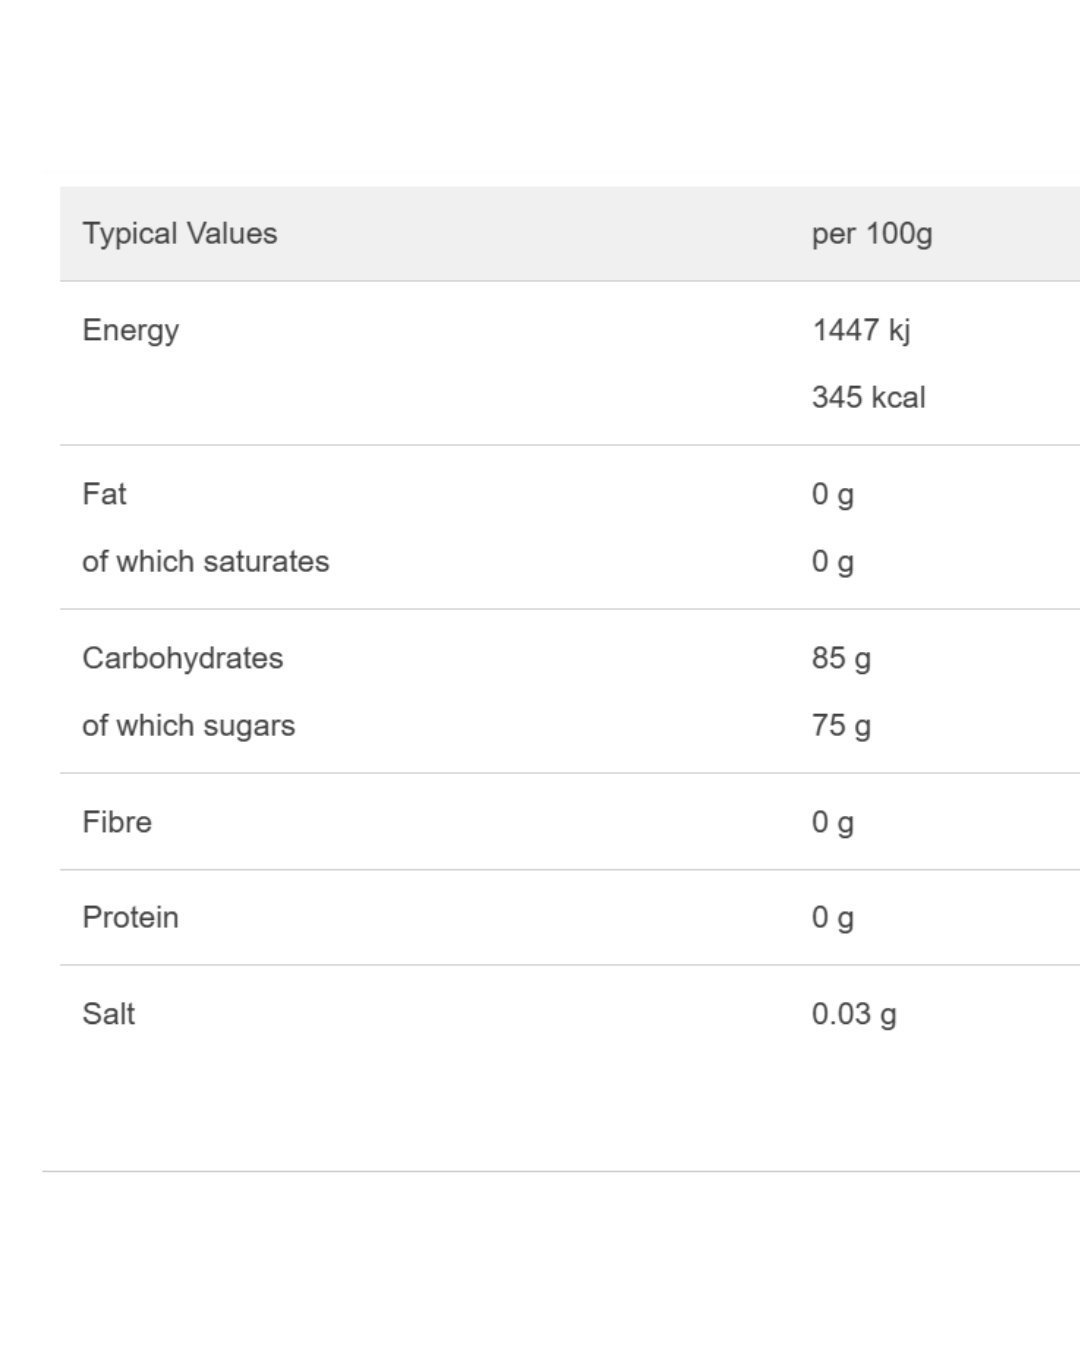
Task: Select the "Protein" row label
Action: [130, 917]
